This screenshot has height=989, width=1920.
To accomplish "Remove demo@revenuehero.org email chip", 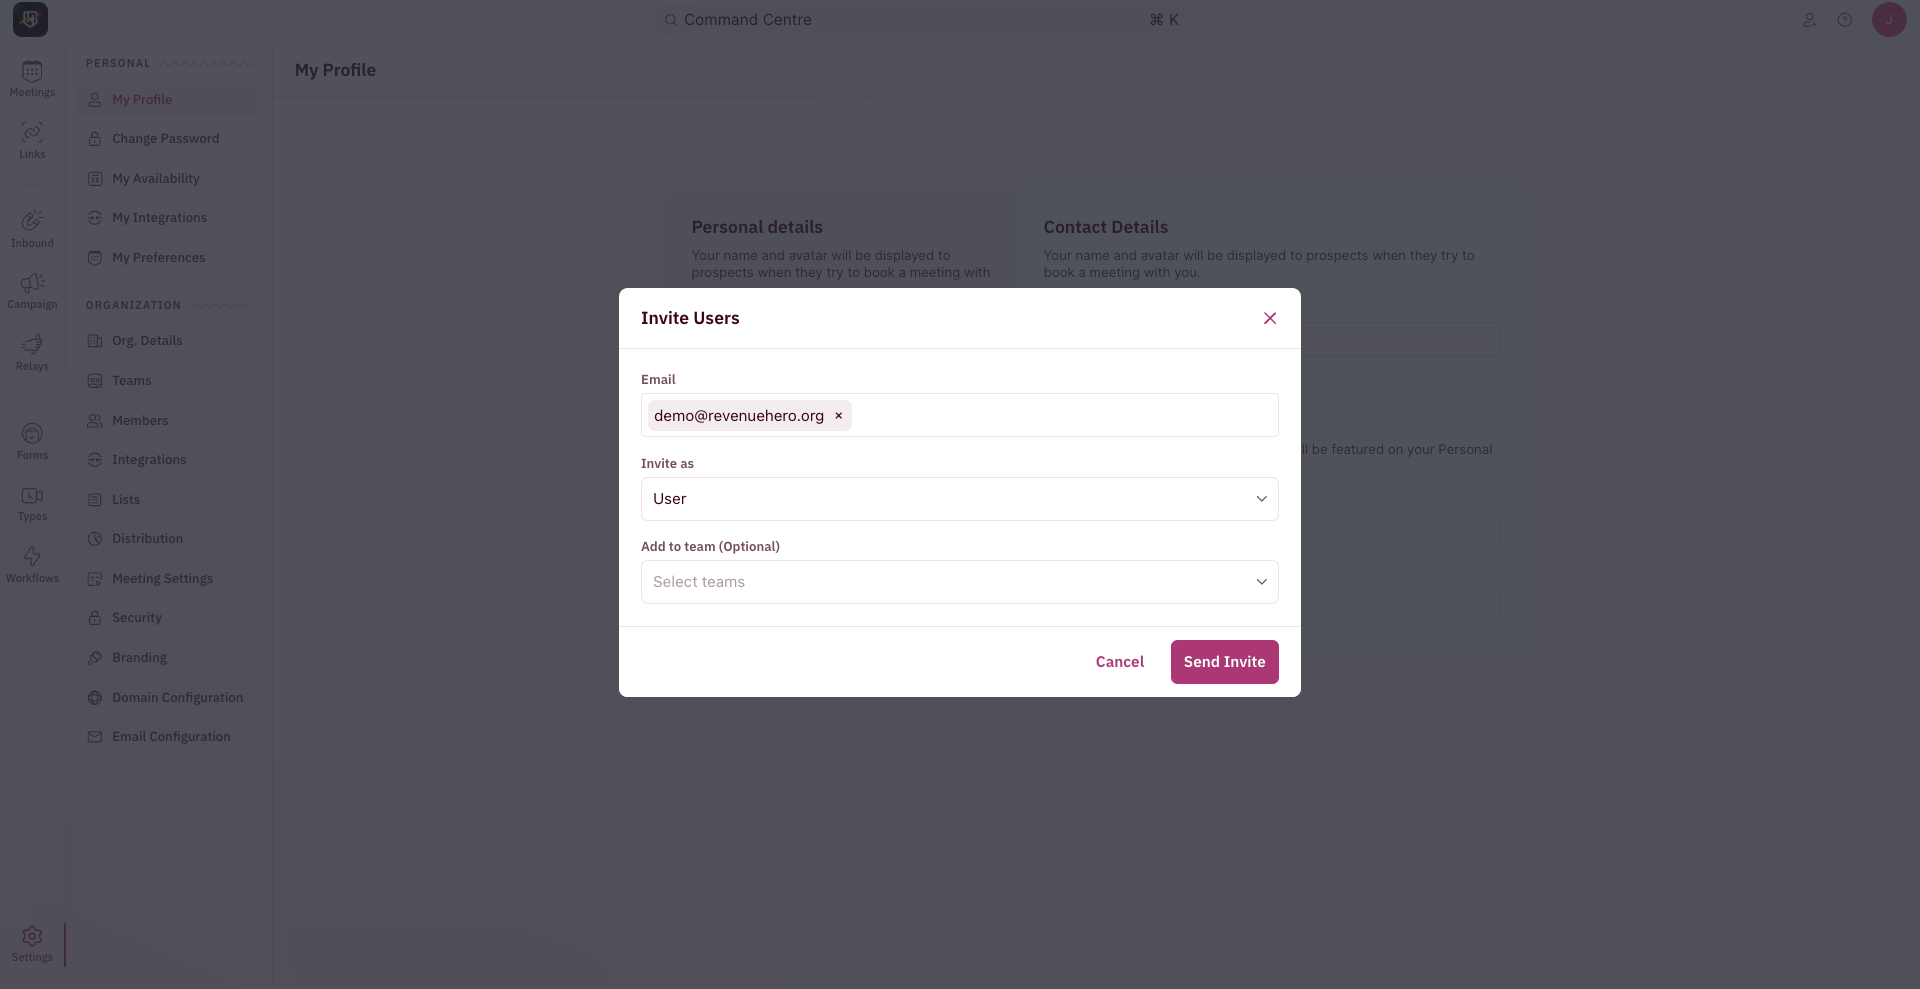I will pyautogui.click(x=839, y=416).
